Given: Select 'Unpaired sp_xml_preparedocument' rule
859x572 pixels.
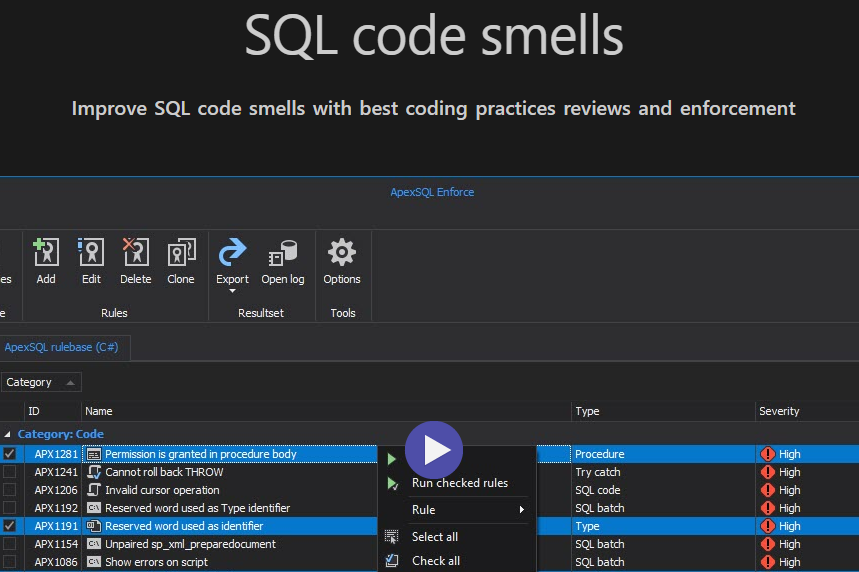Looking at the screenshot, I should coord(191,544).
